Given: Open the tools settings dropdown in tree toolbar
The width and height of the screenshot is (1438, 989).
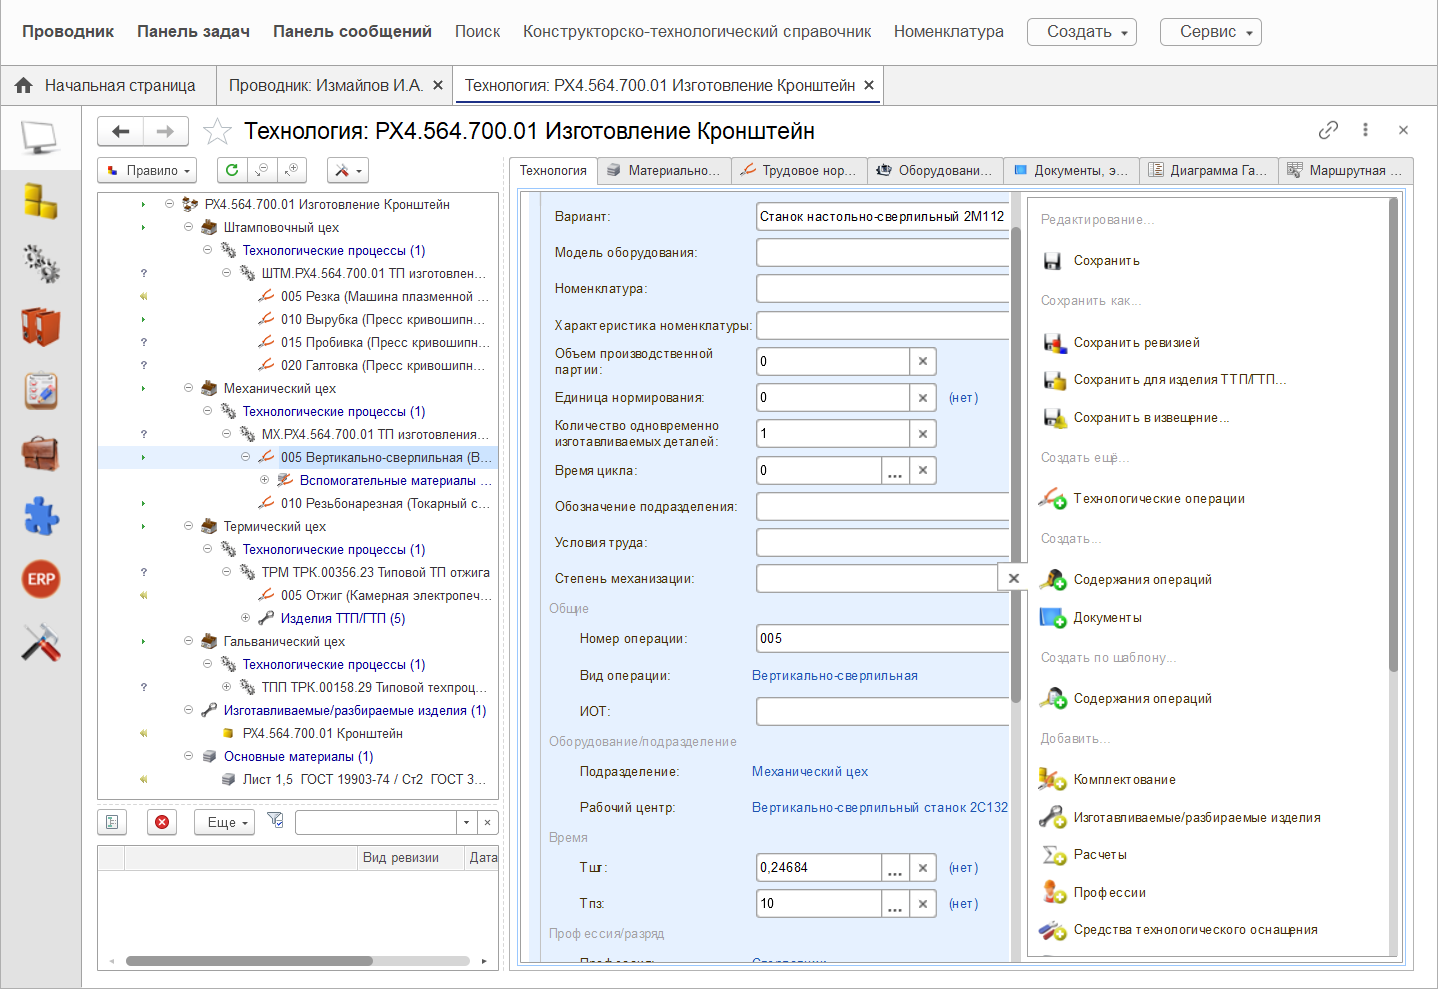Looking at the screenshot, I should click(349, 170).
